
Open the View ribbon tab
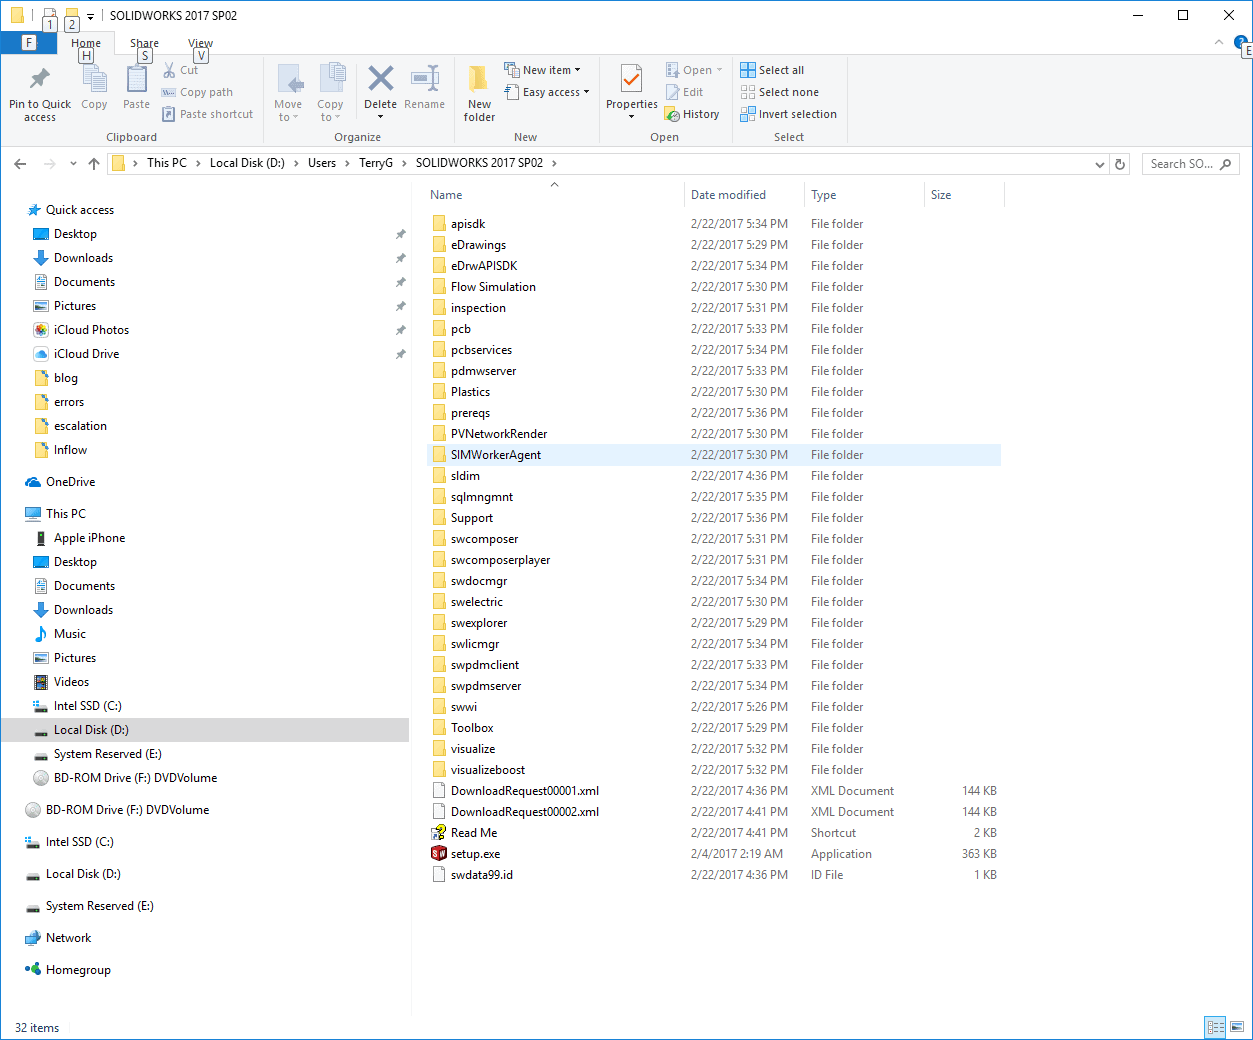(x=200, y=43)
